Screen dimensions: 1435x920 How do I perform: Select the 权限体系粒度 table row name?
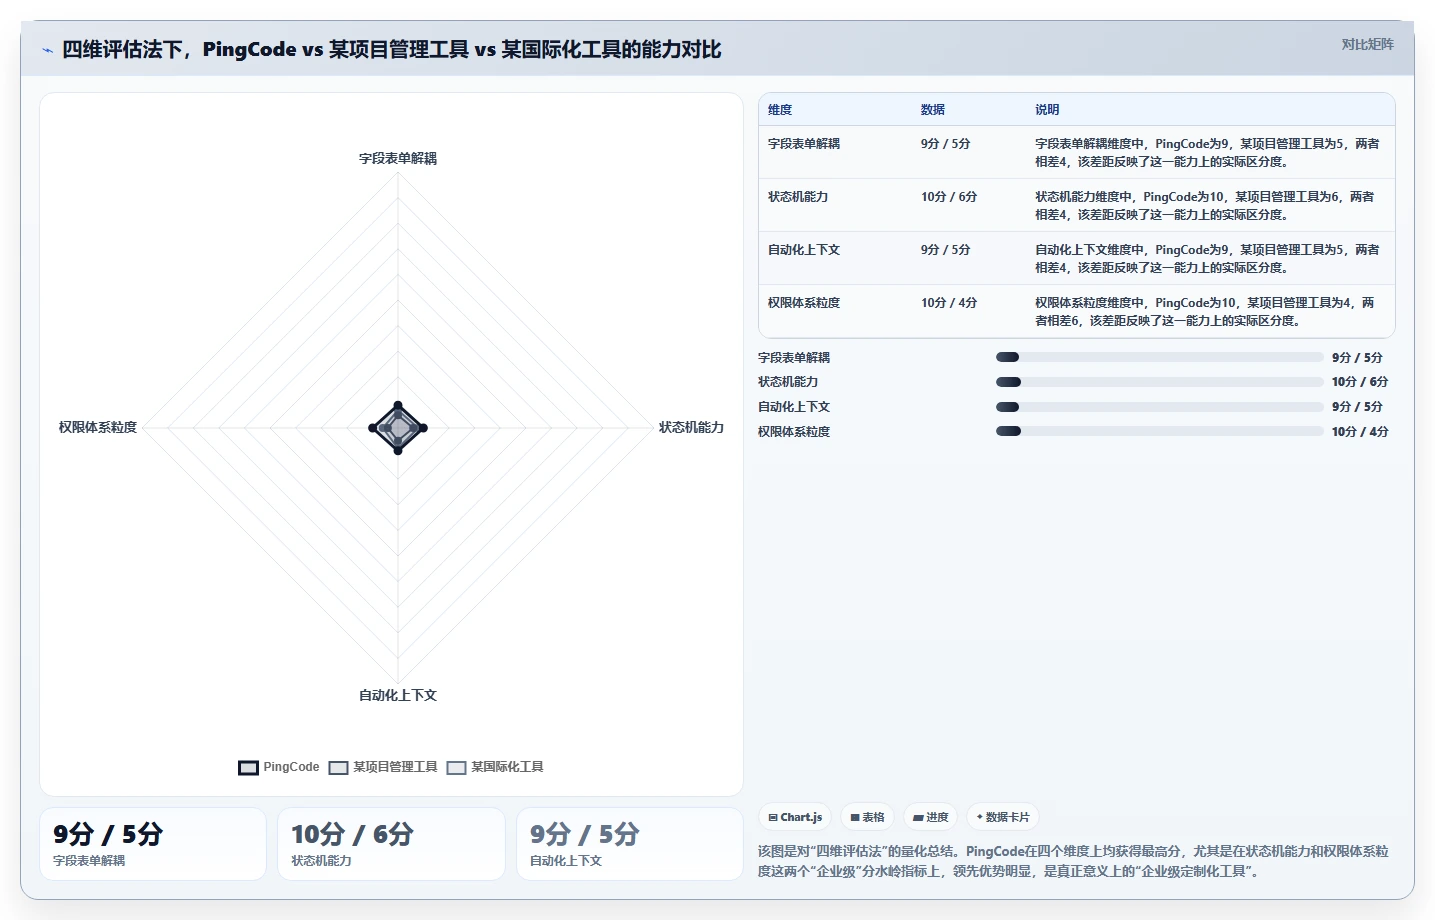tap(804, 303)
